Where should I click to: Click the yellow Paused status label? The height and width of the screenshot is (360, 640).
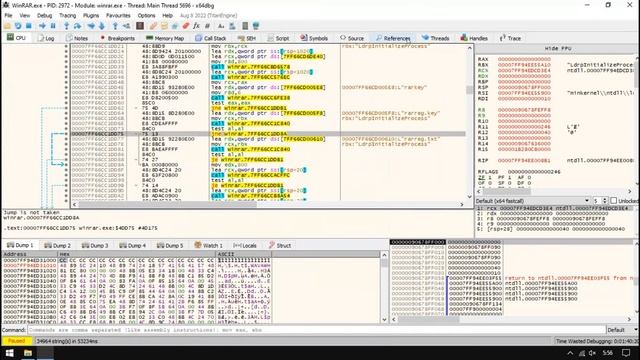click(16, 341)
